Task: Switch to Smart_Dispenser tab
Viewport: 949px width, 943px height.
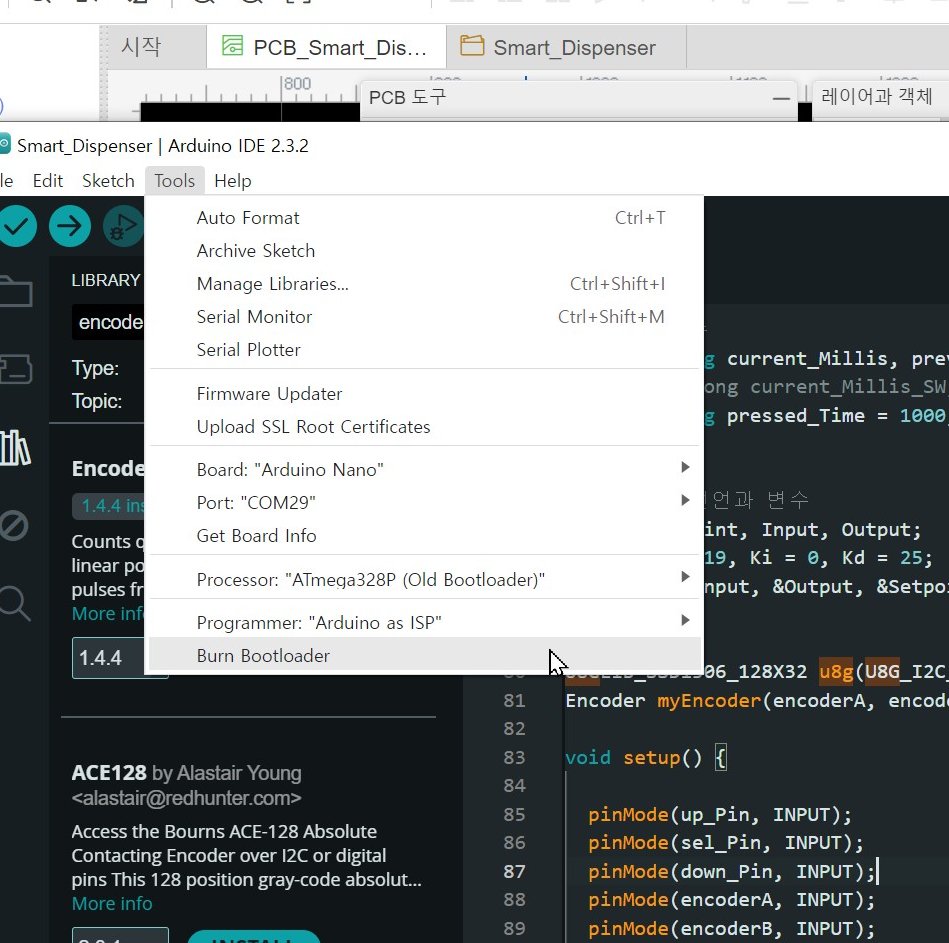Action: tap(566, 47)
